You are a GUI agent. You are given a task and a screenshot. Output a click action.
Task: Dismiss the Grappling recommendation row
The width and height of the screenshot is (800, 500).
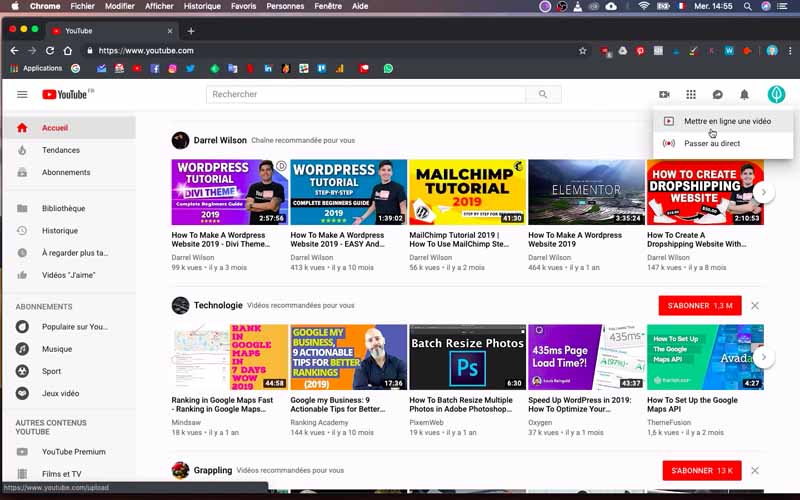point(755,470)
